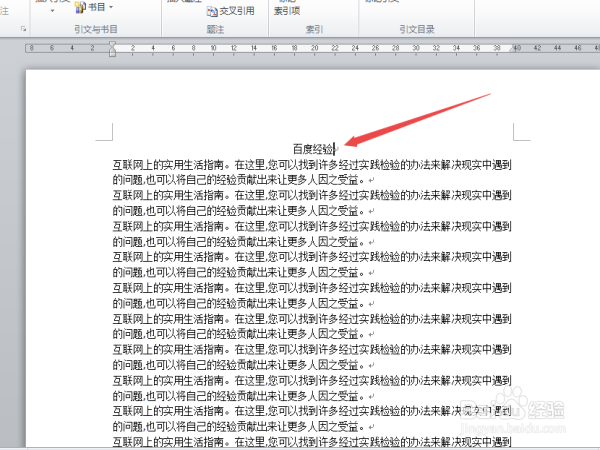Click the horizontal ruler at mark 20
The image size is (600, 450).
pos(315,48)
